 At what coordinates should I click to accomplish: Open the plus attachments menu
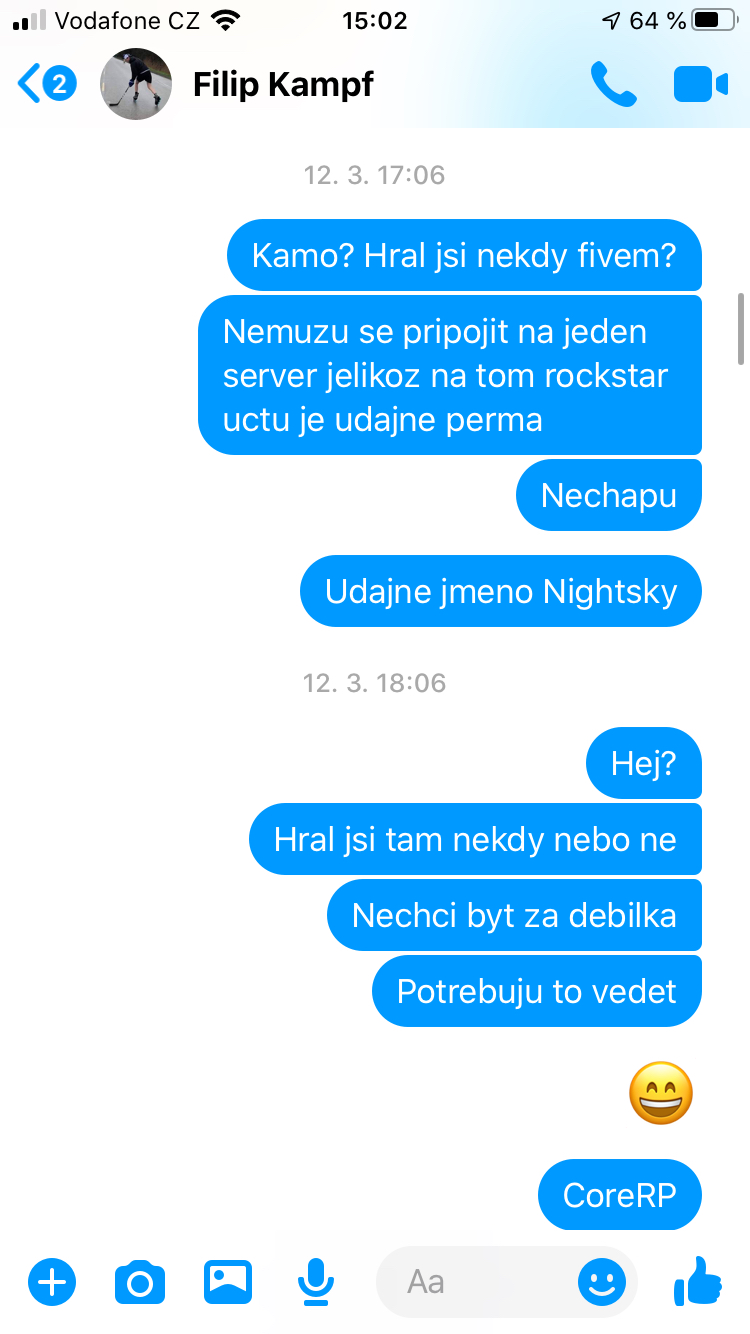(52, 1281)
